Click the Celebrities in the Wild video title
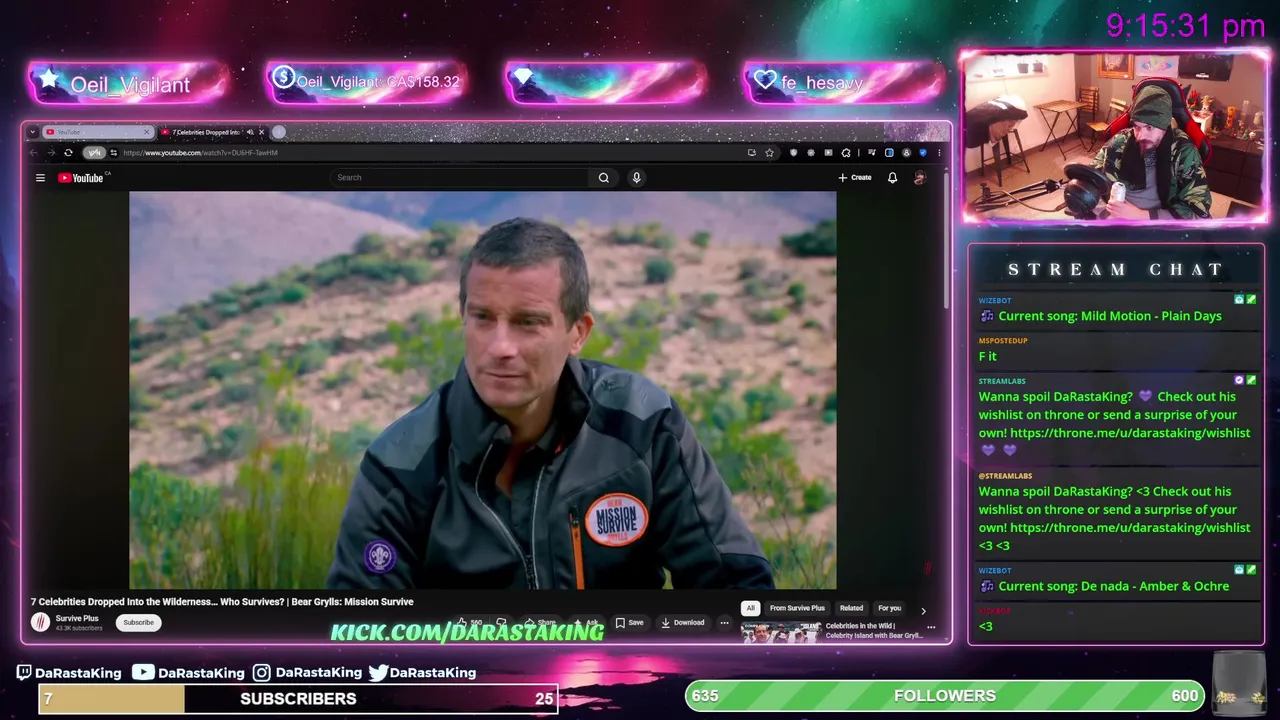The image size is (1280, 720). click(x=874, y=631)
